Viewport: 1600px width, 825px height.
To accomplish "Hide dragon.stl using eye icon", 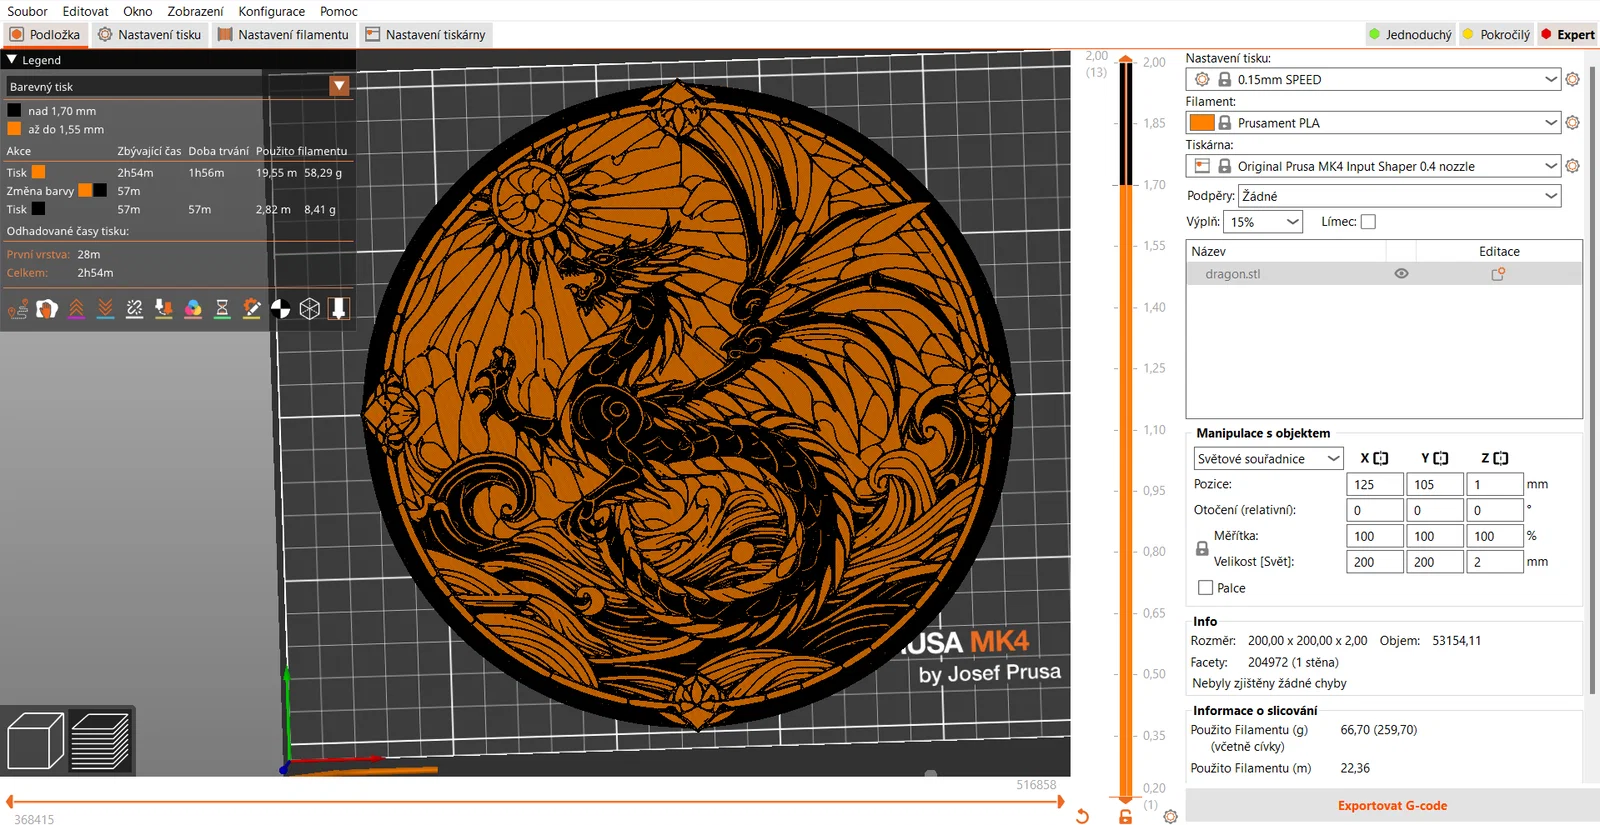I will pyautogui.click(x=1401, y=274).
